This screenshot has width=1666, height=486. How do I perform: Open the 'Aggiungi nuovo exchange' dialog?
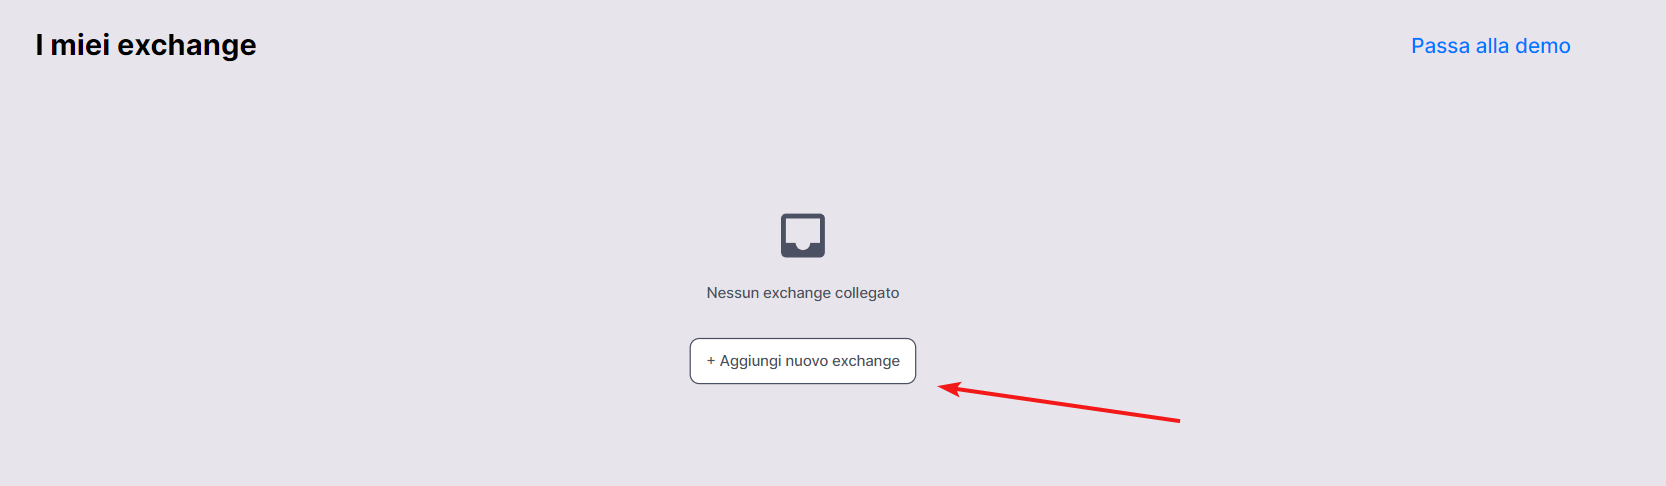point(803,361)
